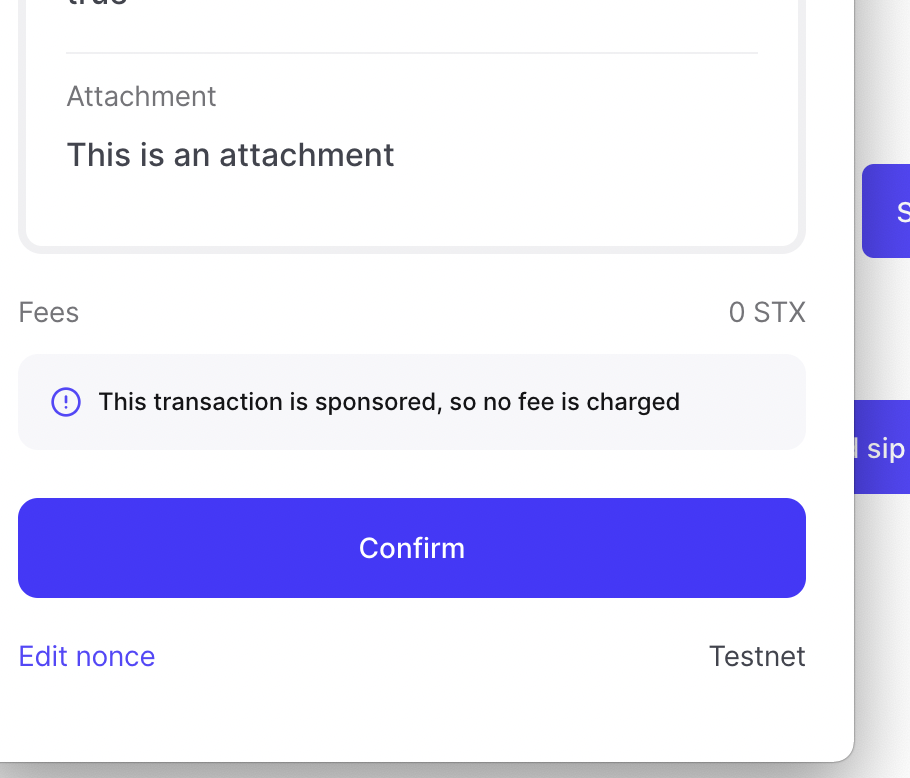This screenshot has width=910, height=778.
Task: Click the blue alert icon before the sponsored message
Action: pyautogui.click(x=66, y=401)
